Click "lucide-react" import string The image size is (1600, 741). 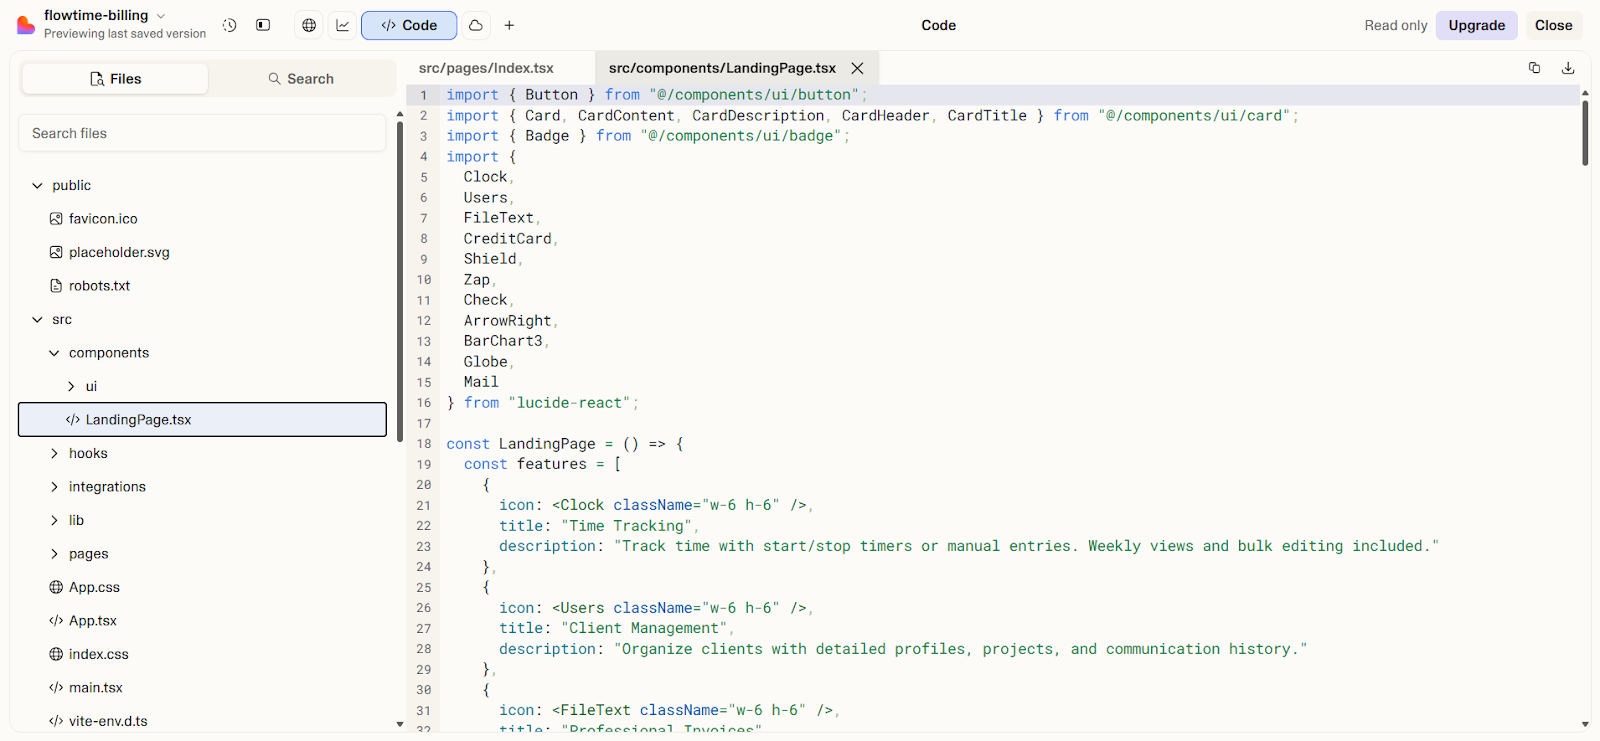[x=569, y=403]
